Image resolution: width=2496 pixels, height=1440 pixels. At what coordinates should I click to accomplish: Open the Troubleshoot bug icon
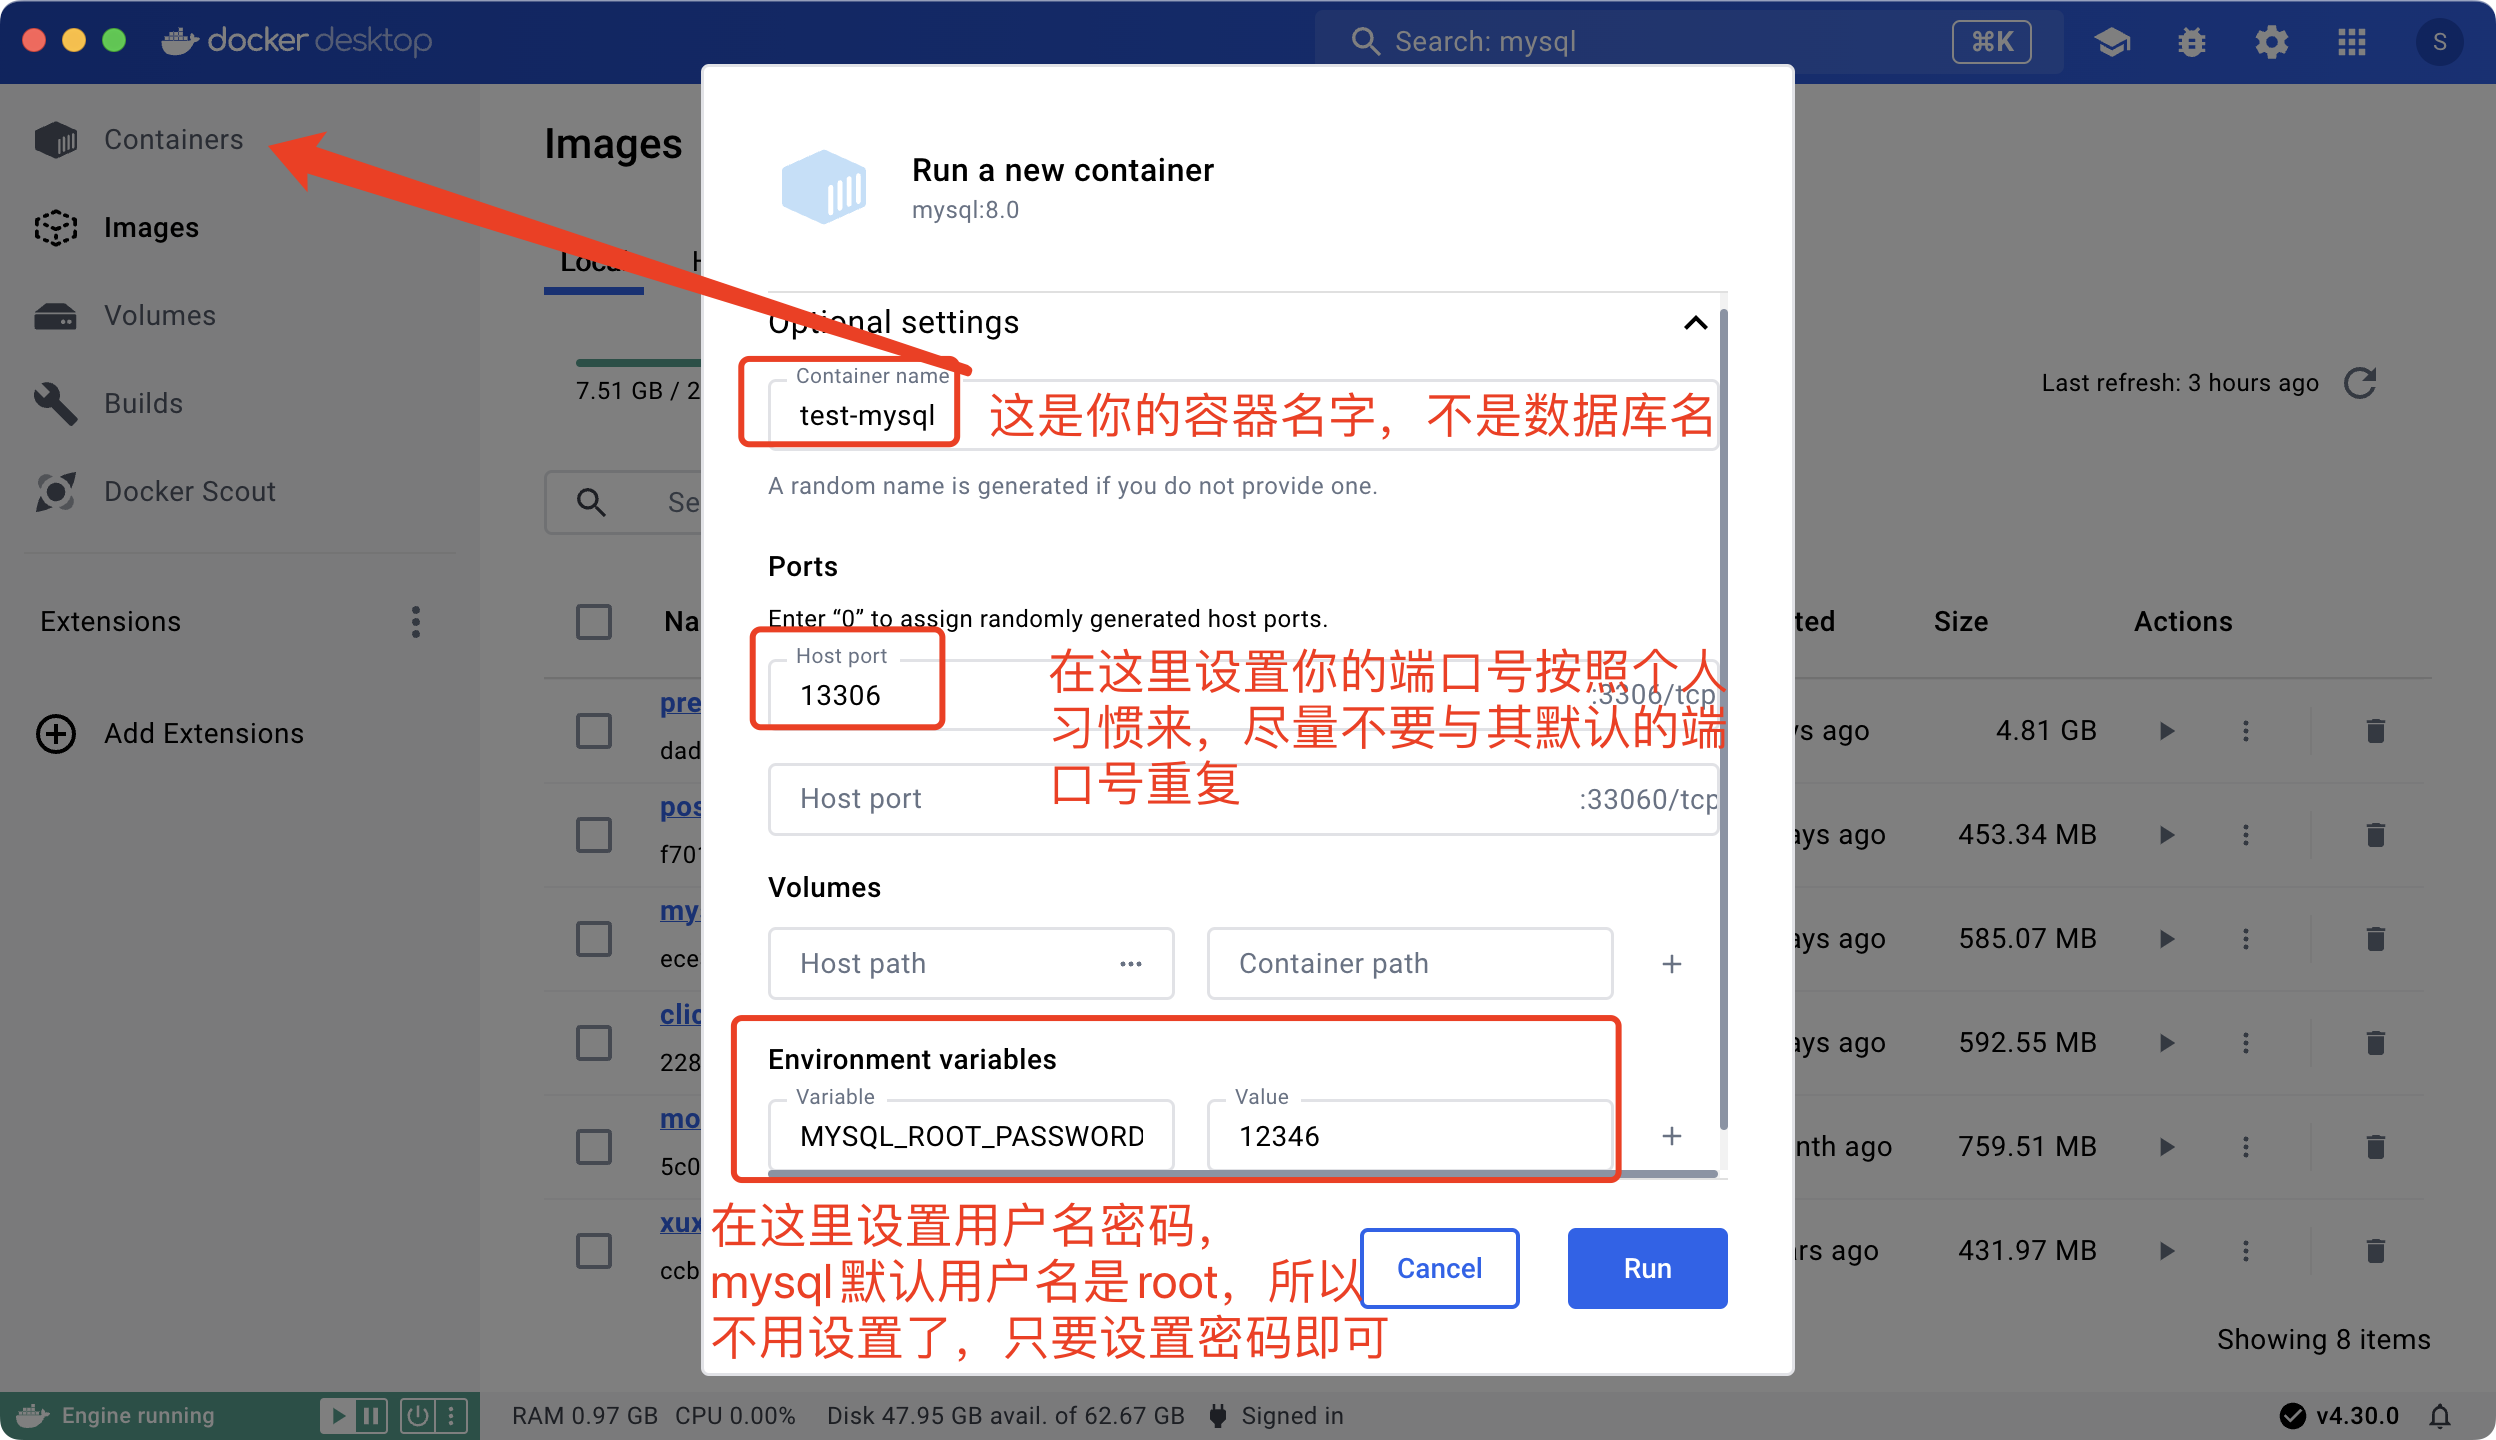click(2191, 42)
